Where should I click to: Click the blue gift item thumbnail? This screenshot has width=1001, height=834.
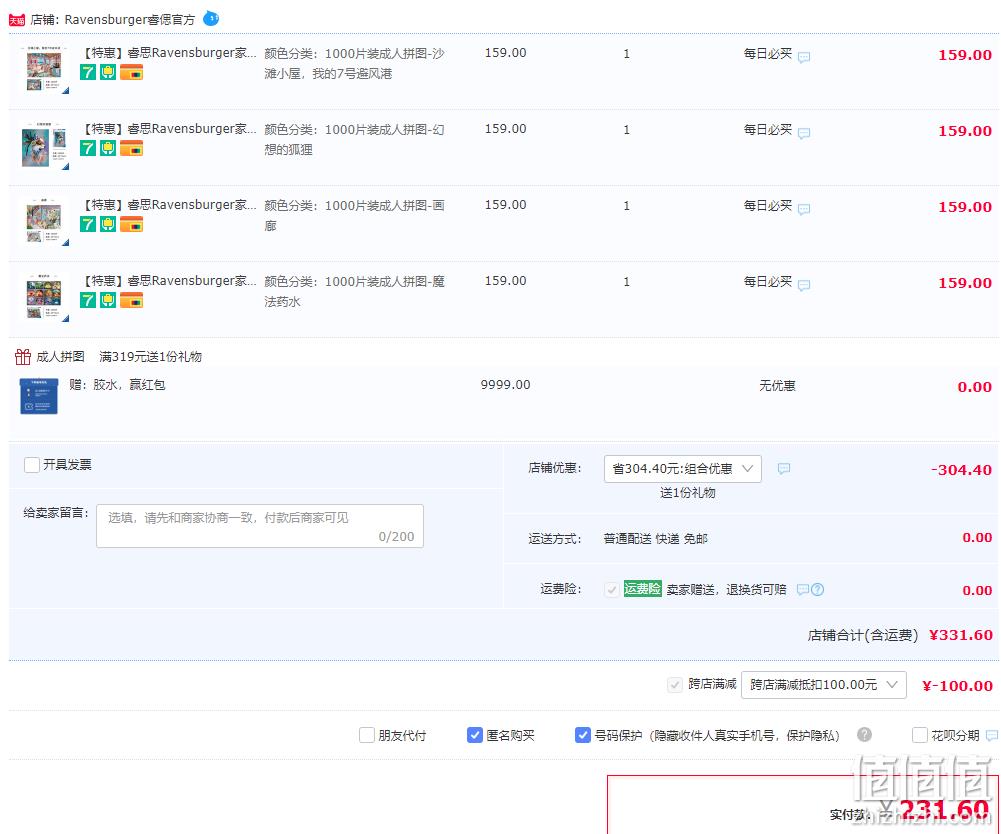[x=39, y=397]
